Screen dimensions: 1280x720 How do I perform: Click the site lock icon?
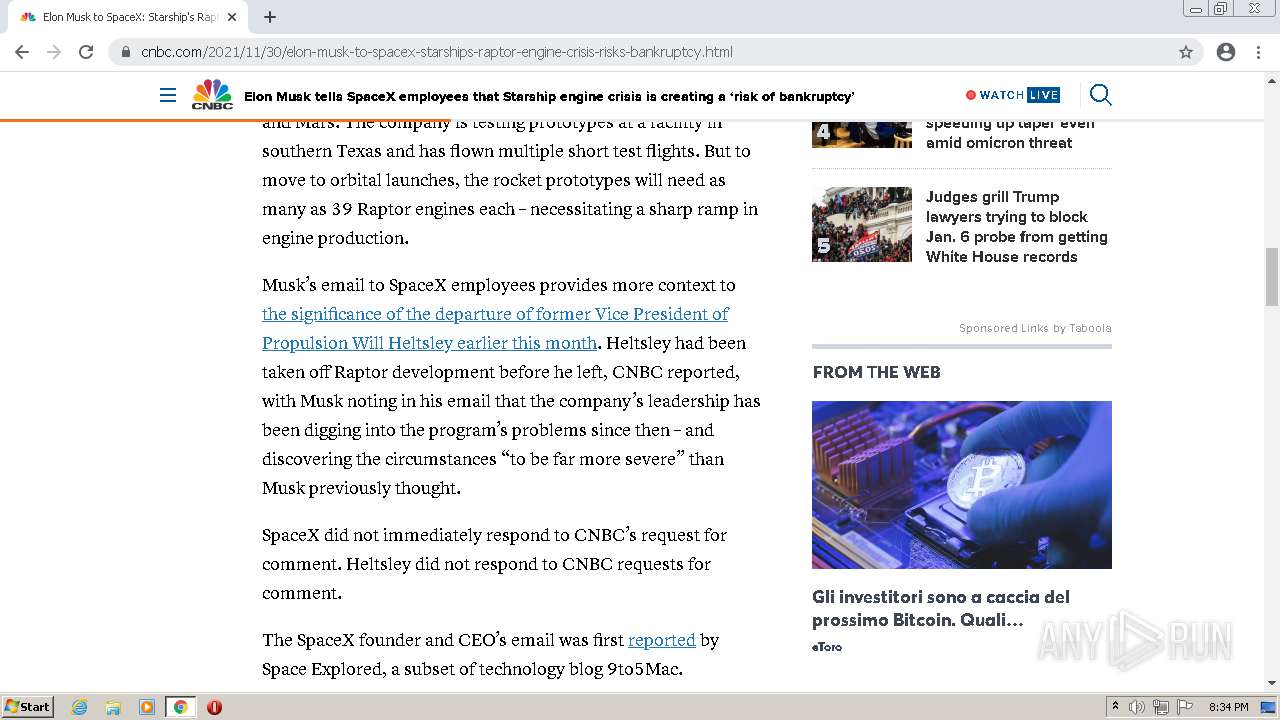(x=126, y=52)
